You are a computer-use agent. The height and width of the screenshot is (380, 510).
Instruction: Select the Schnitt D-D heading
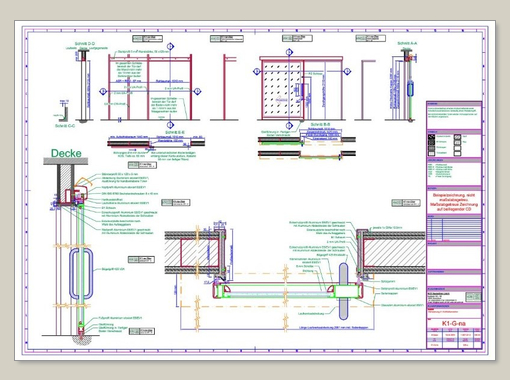tap(85, 44)
